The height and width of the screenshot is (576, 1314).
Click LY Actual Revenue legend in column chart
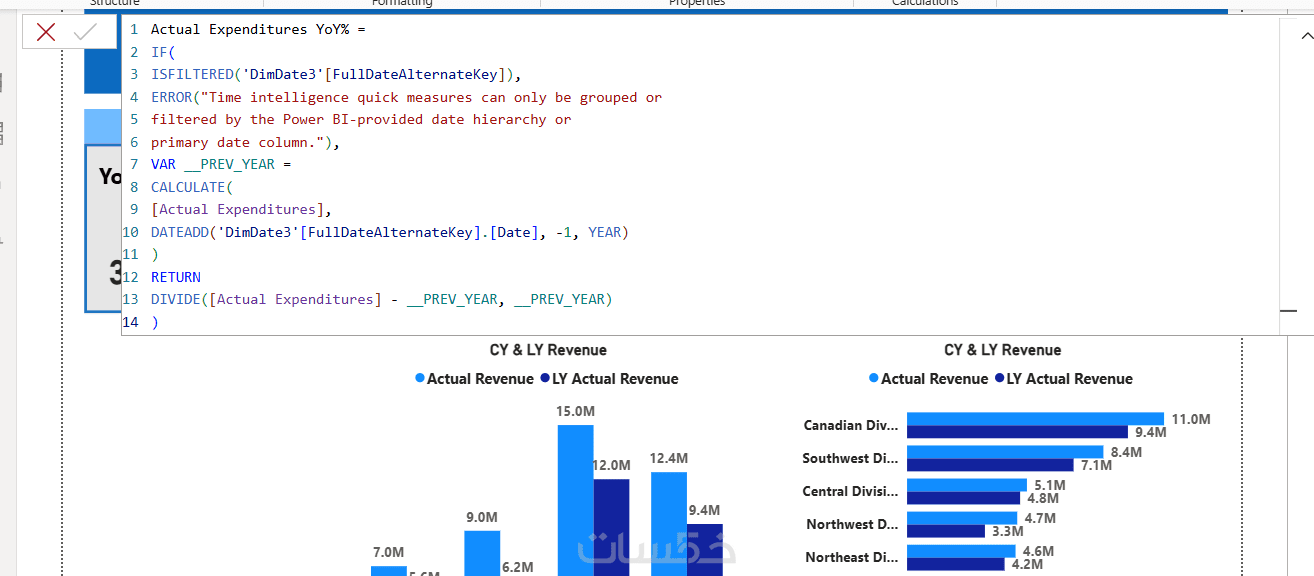pos(608,379)
